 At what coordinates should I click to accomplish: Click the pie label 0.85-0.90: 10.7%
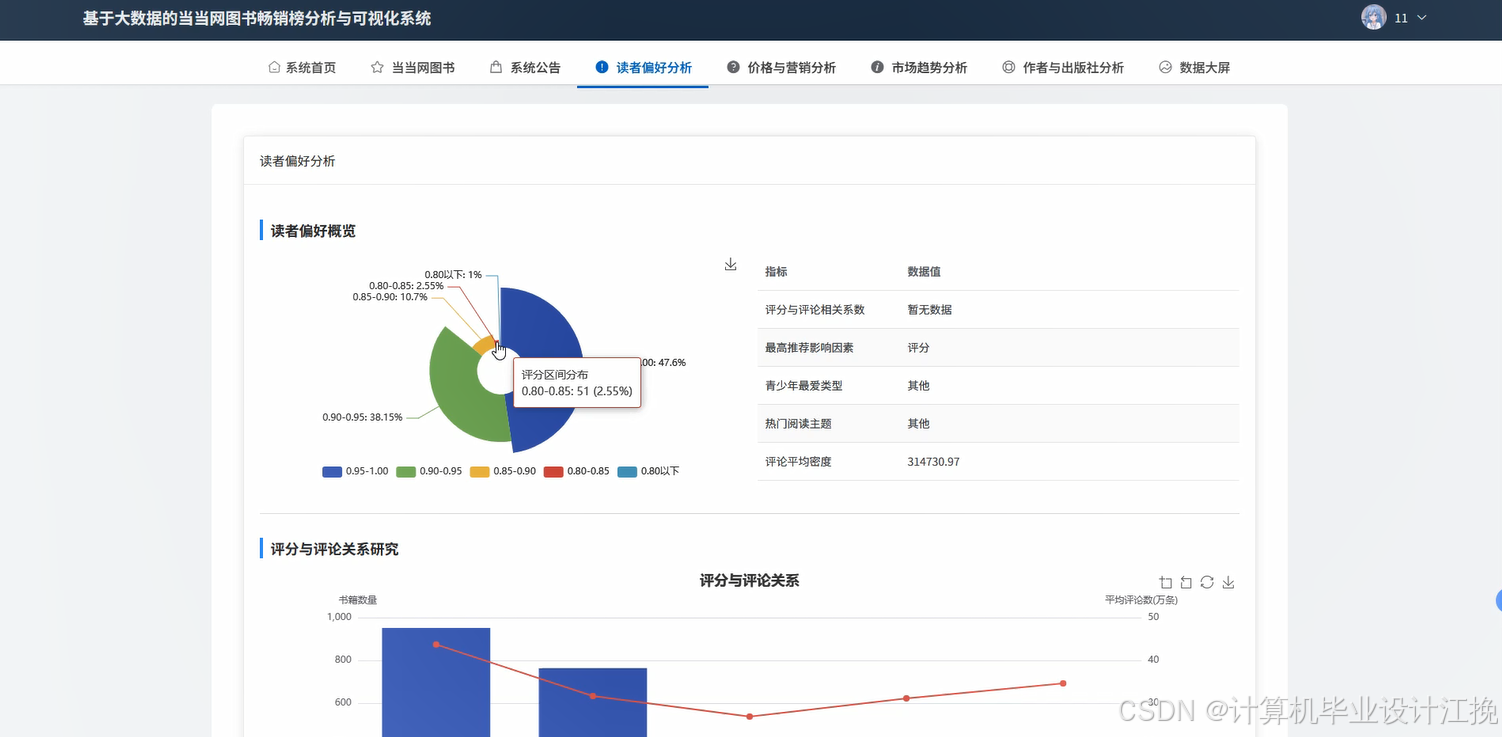pyautogui.click(x=390, y=296)
